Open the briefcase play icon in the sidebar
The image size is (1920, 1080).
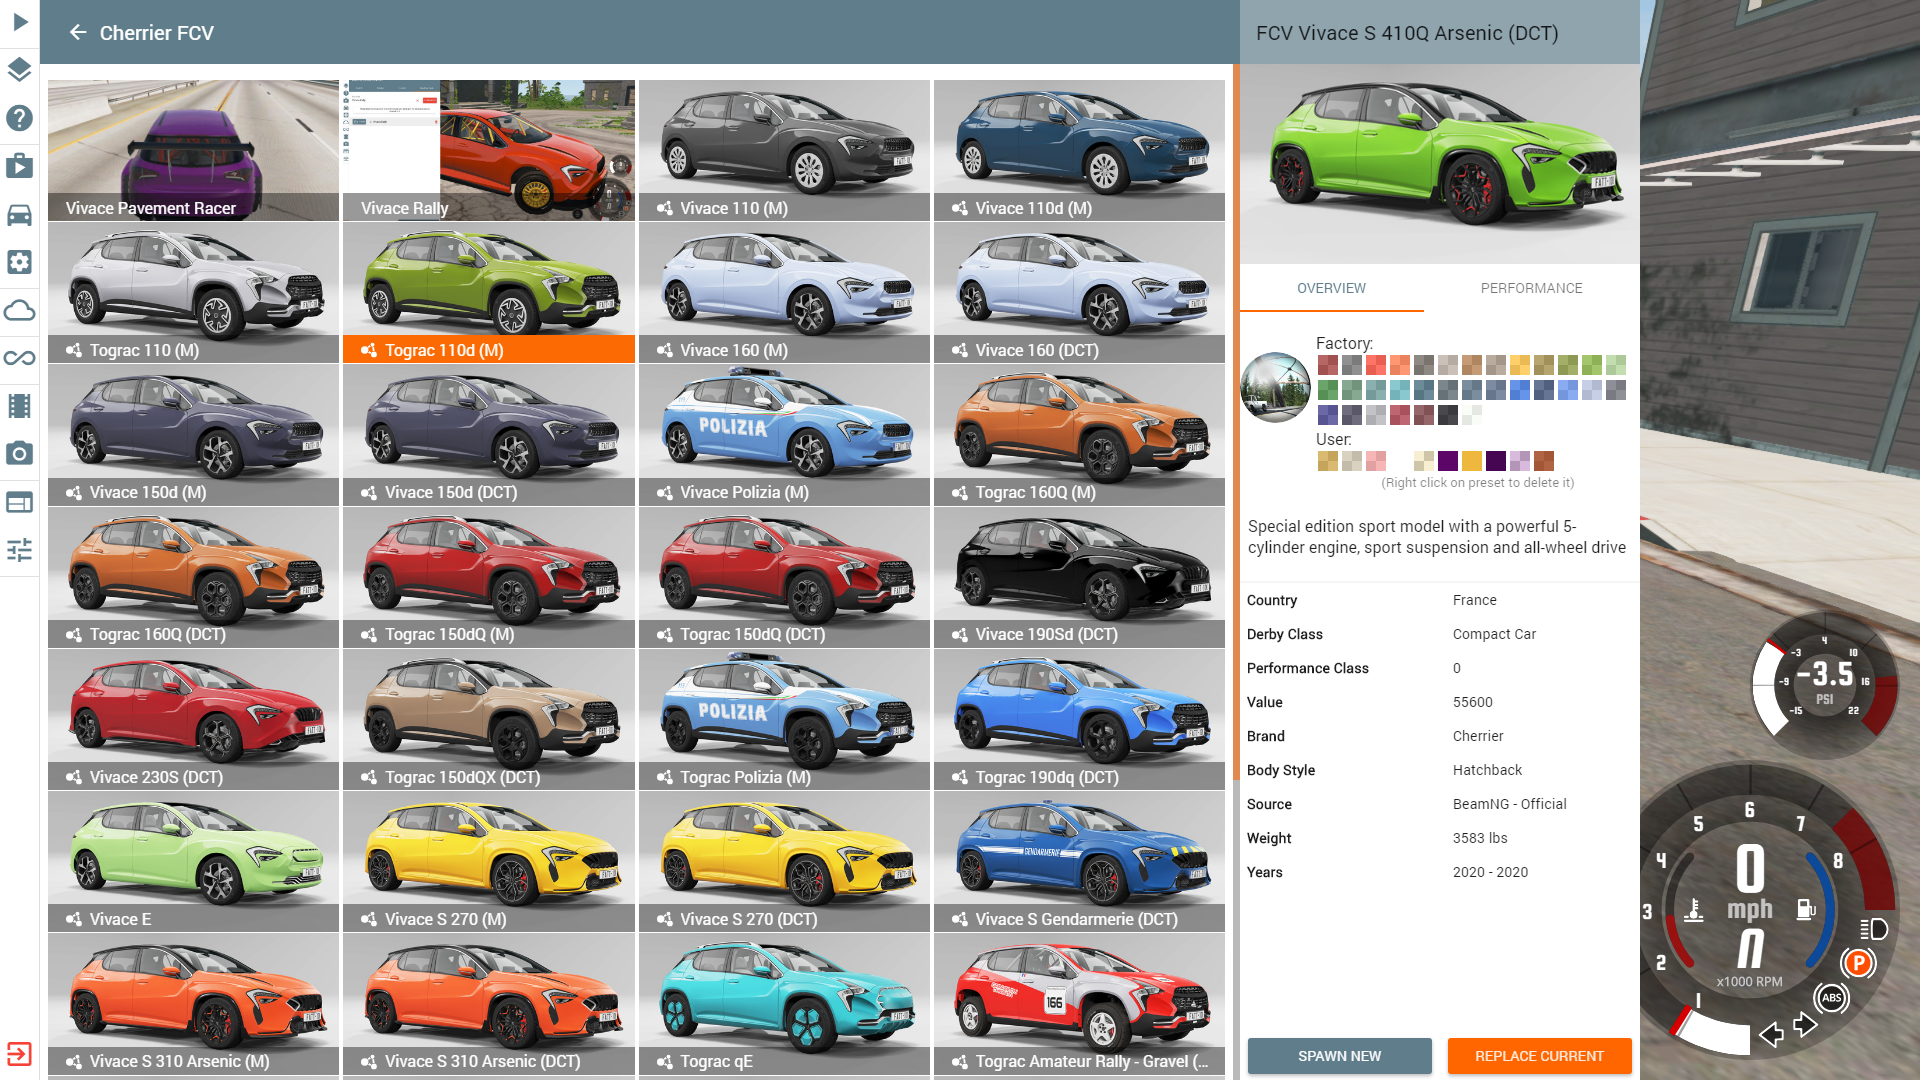[x=20, y=166]
